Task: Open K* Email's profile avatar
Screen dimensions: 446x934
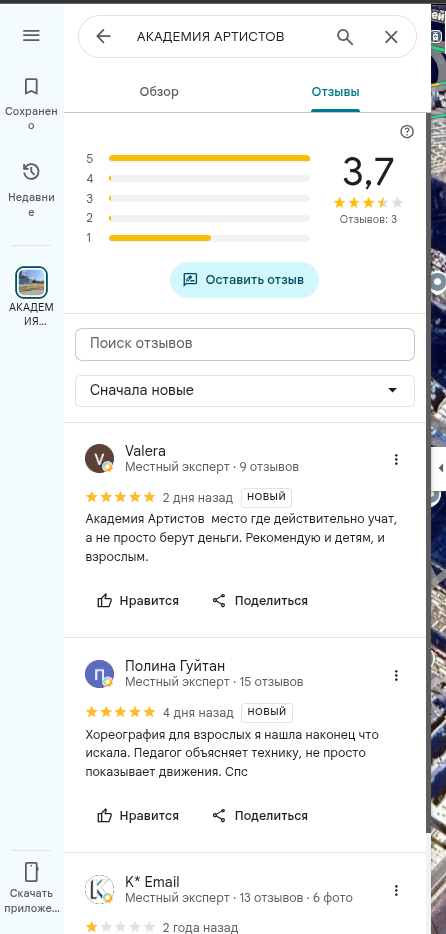Action: point(99,889)
